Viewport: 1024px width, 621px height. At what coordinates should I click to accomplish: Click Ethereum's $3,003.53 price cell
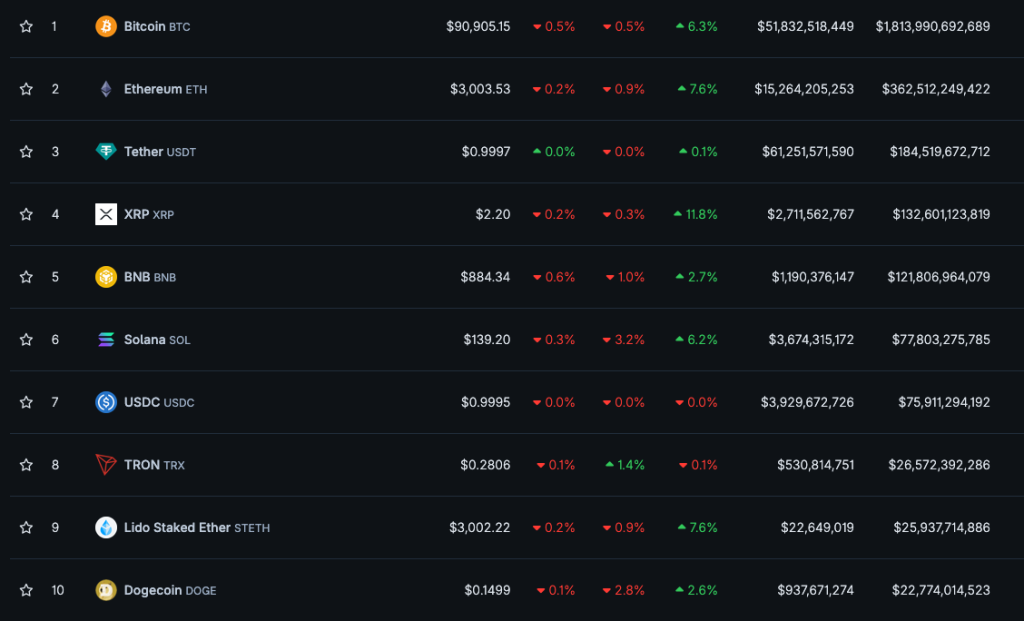tap(480, 89)
